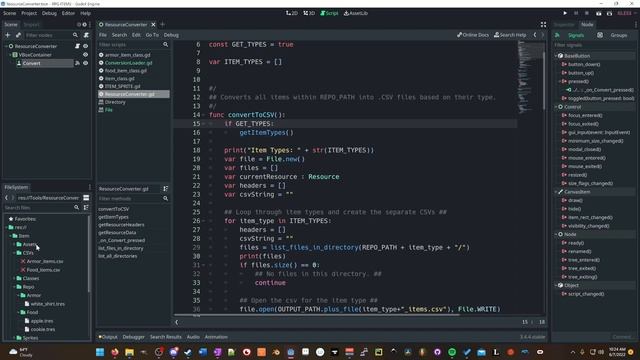Screen dimensions: 640x360
Task: Click the code minimap
Action: coord(529,78)
